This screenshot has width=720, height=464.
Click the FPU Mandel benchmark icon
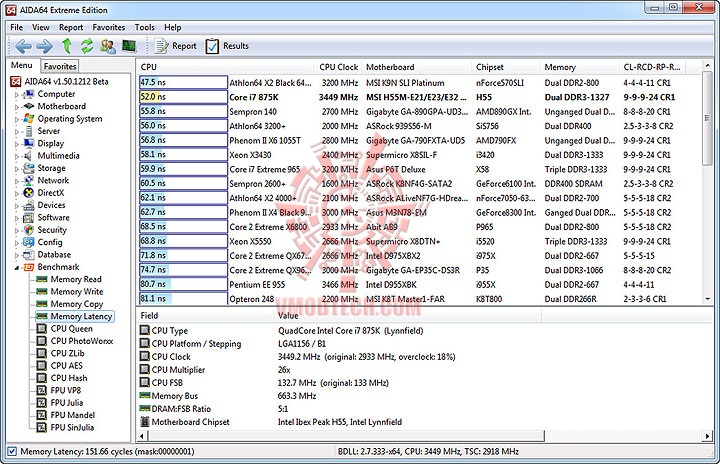(42, 415)
